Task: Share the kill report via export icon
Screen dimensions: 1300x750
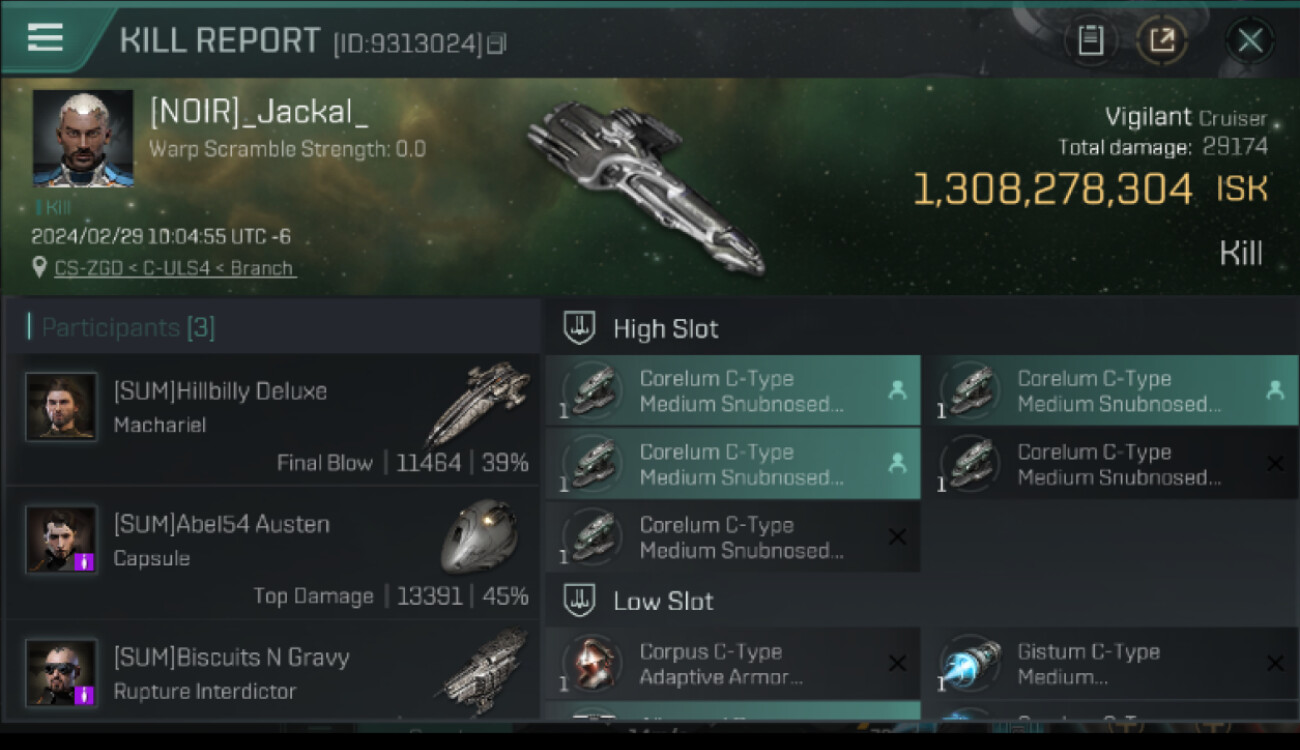Action: (1162, 40)
